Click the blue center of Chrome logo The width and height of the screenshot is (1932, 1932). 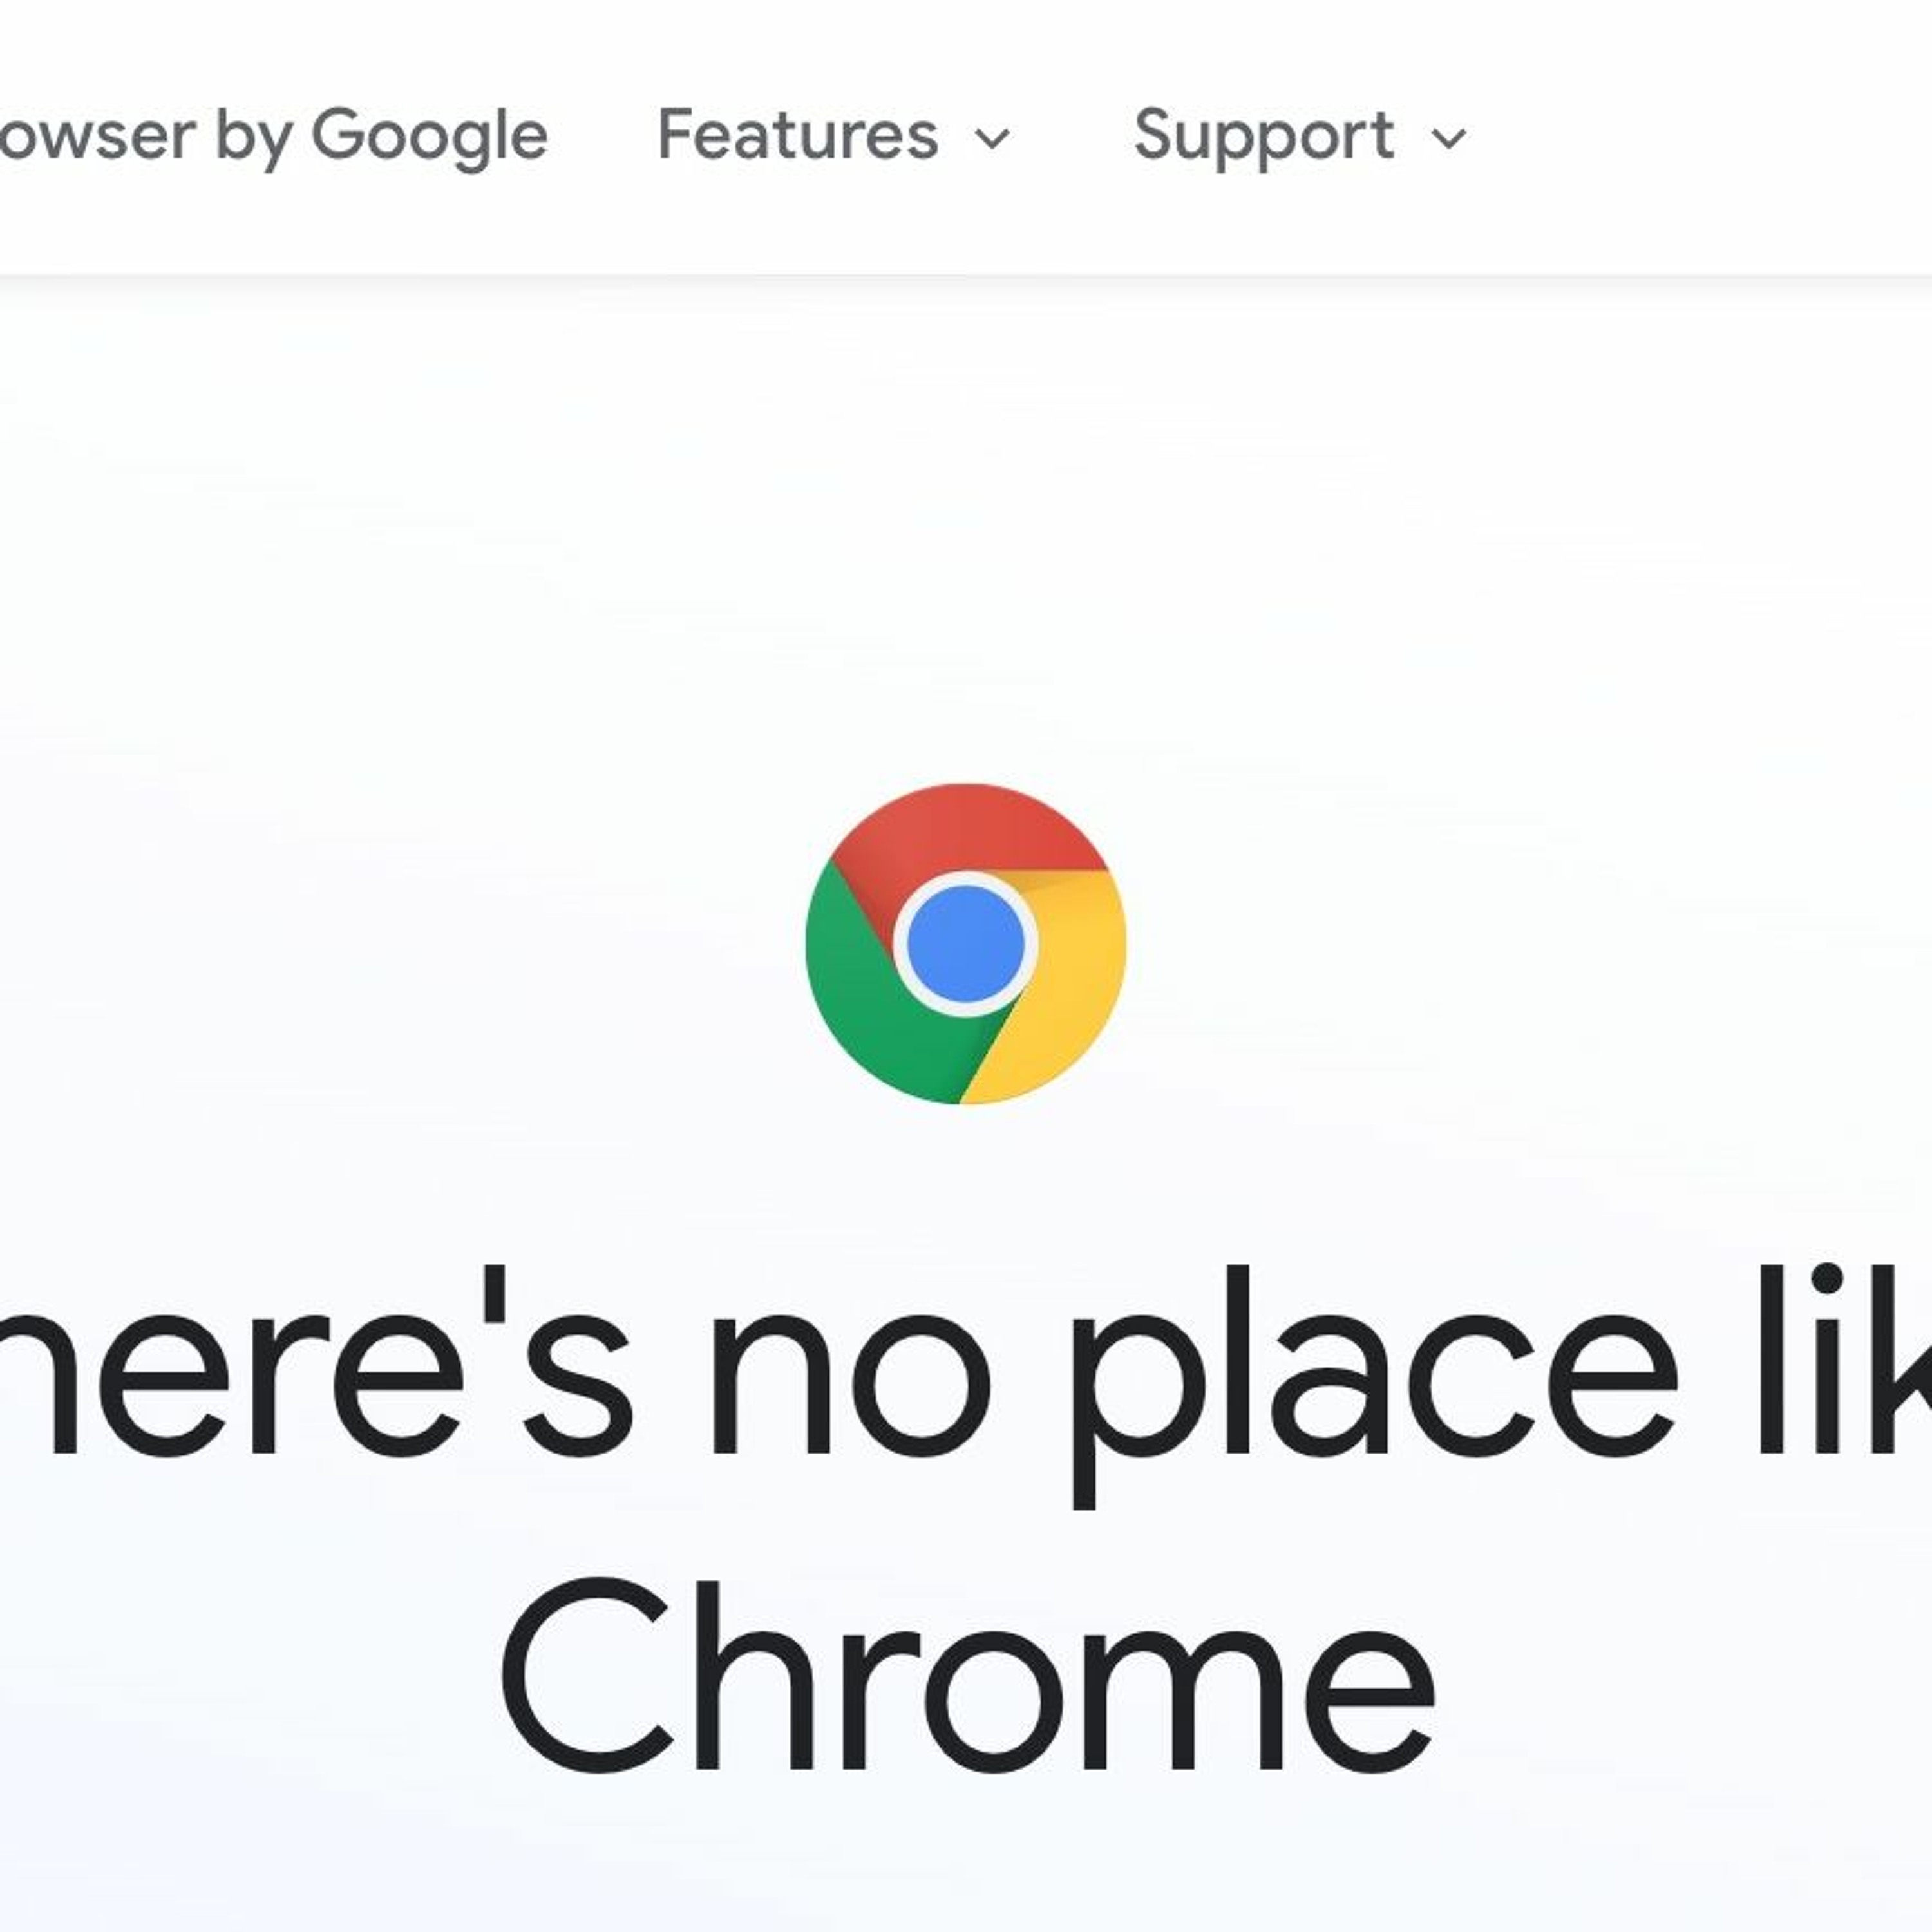[x=966, y=944]
